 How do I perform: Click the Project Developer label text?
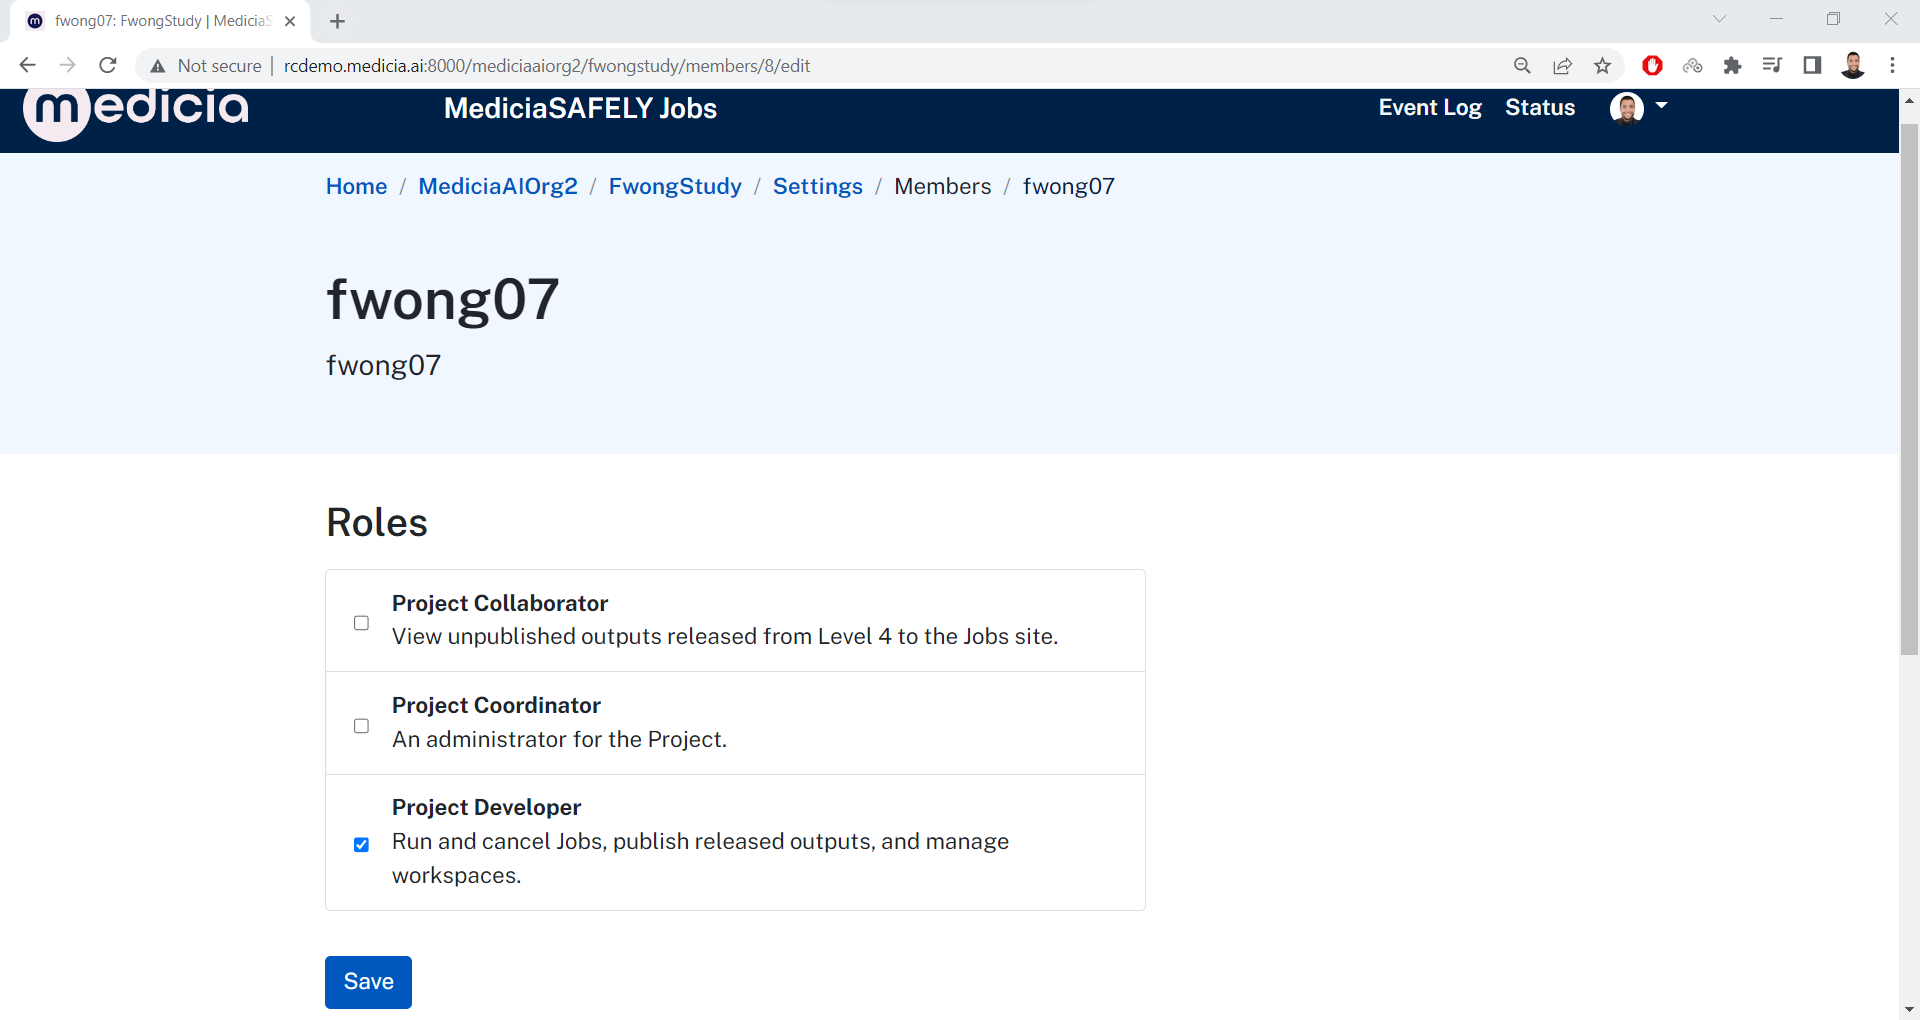click(486, 807)
